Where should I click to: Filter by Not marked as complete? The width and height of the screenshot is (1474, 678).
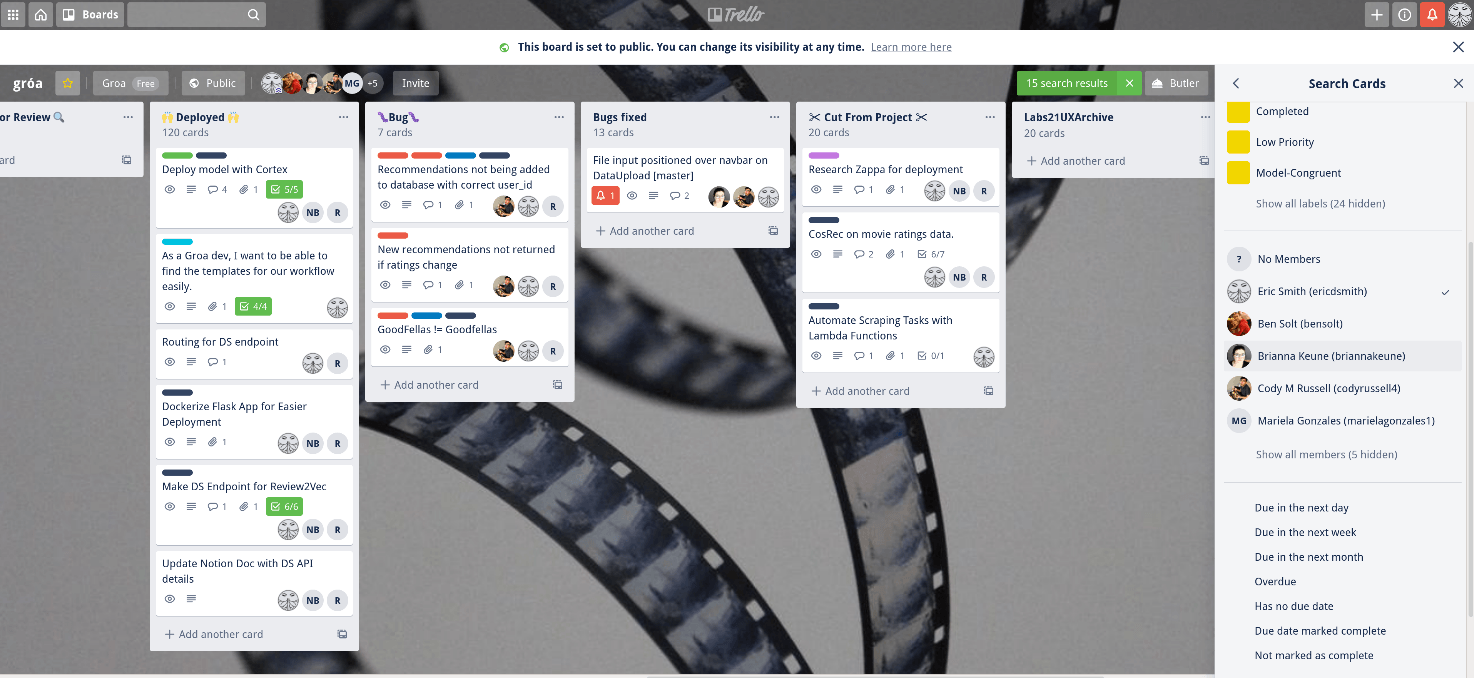coord(1314,656)
